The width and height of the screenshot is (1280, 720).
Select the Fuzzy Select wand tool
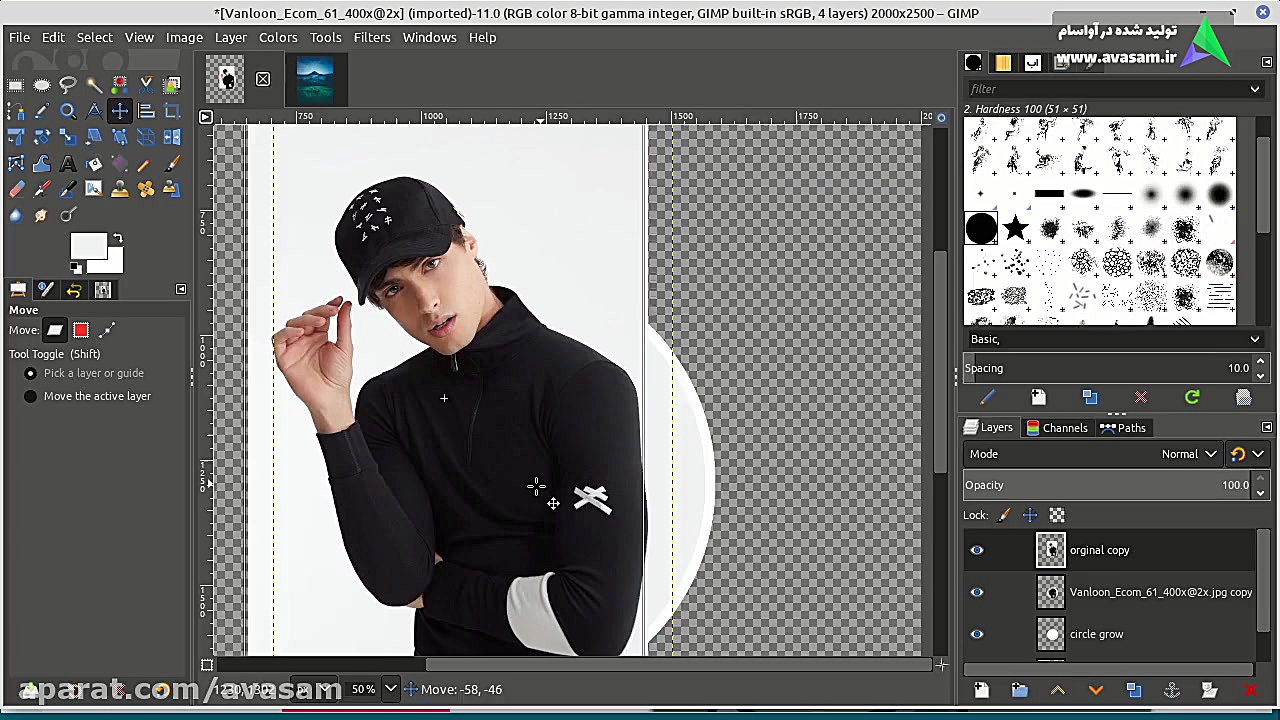point(94,85)
